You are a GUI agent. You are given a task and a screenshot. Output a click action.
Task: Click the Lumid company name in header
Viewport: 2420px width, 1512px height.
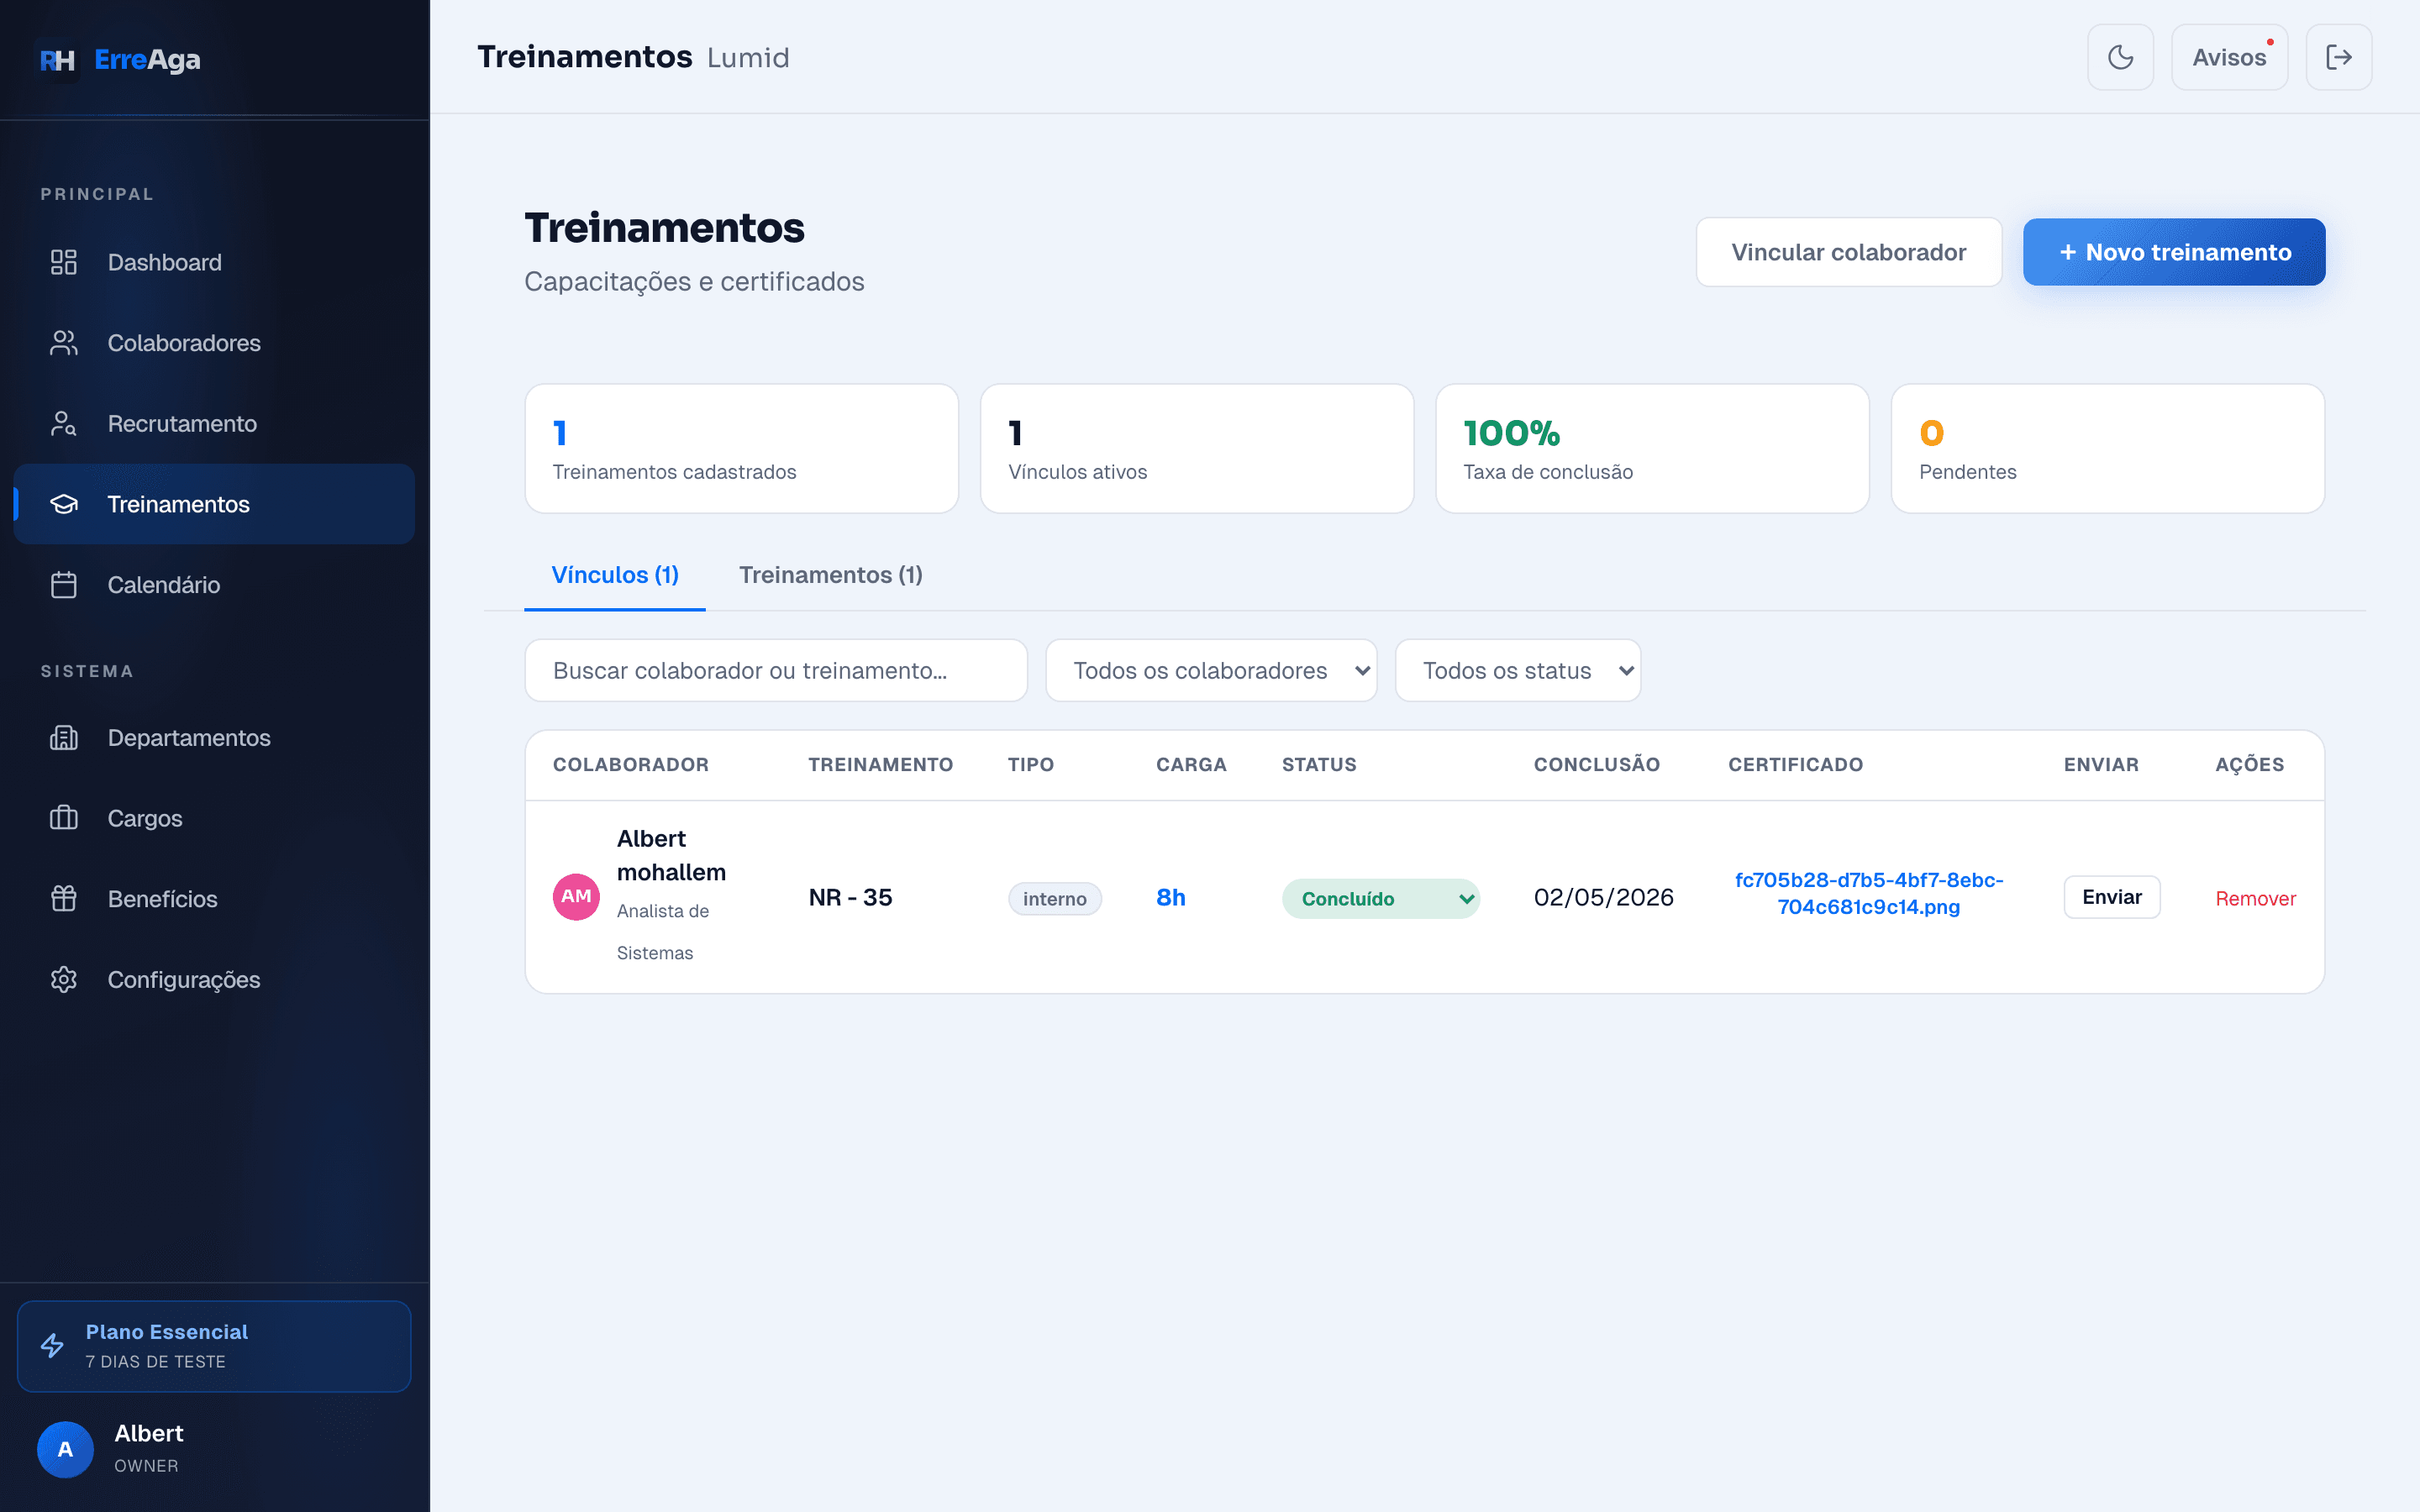tap(748, 58)
